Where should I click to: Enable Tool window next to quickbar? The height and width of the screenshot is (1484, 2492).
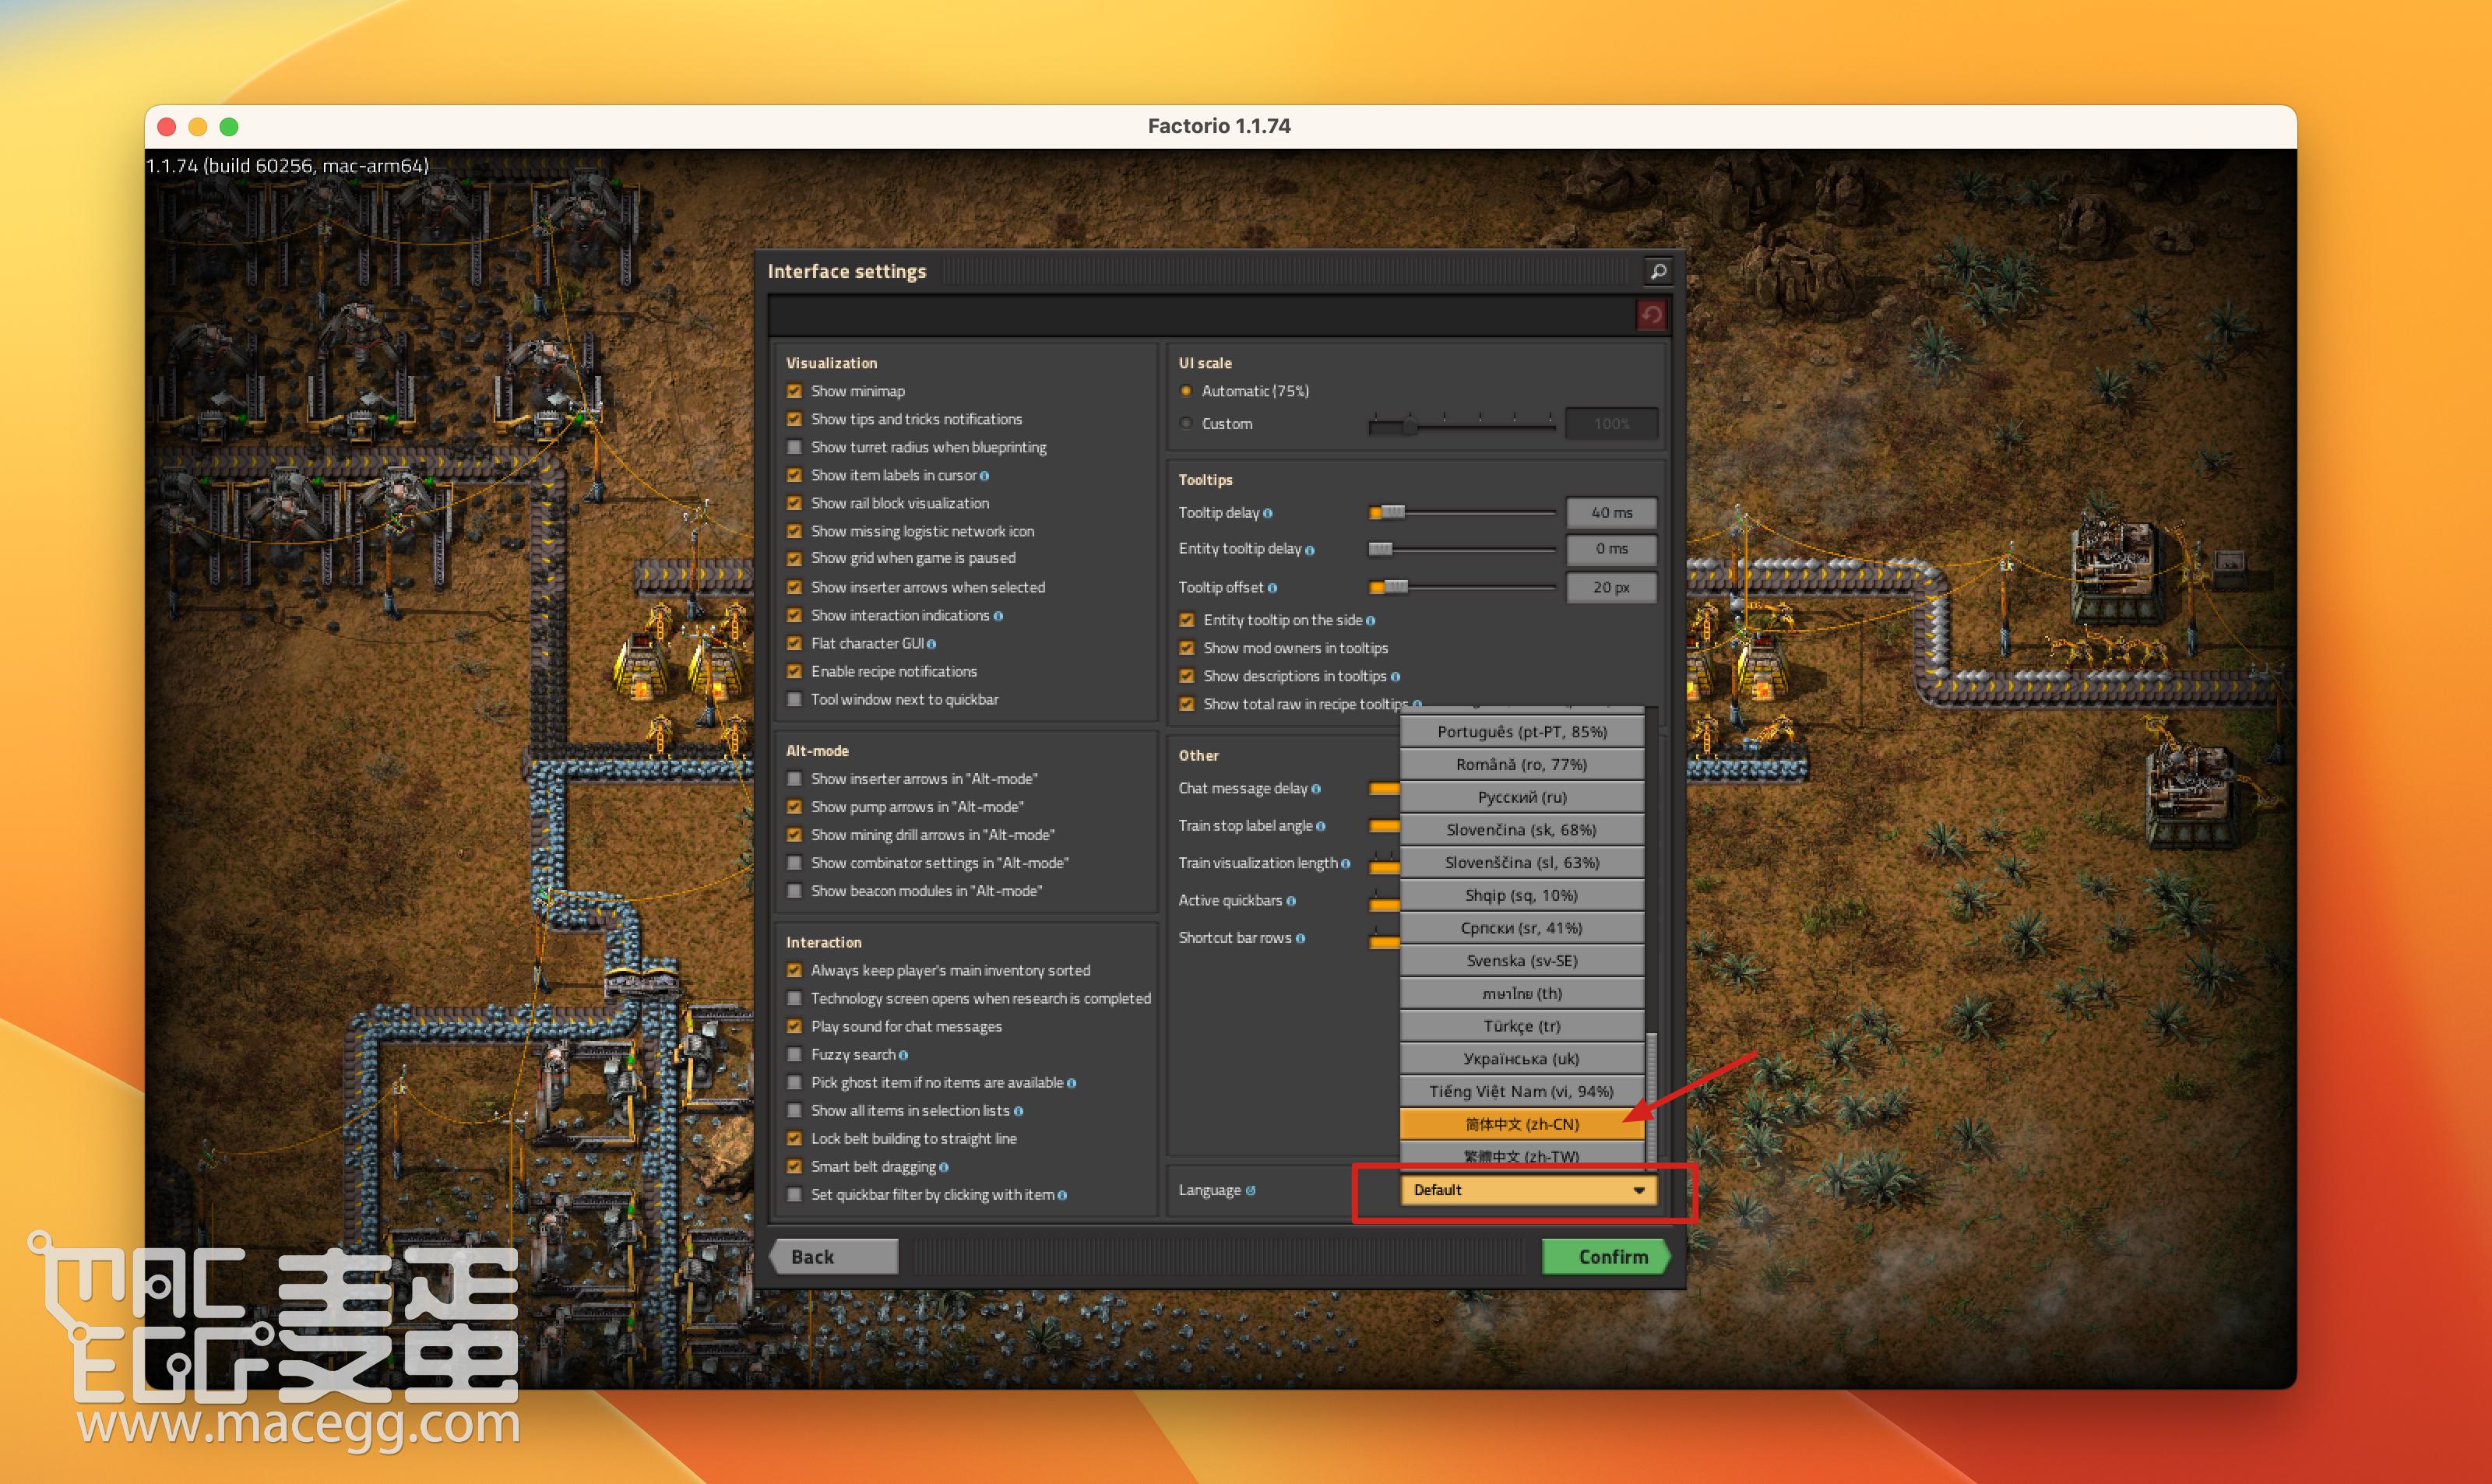pyautogui.click(x=794, y=699)
